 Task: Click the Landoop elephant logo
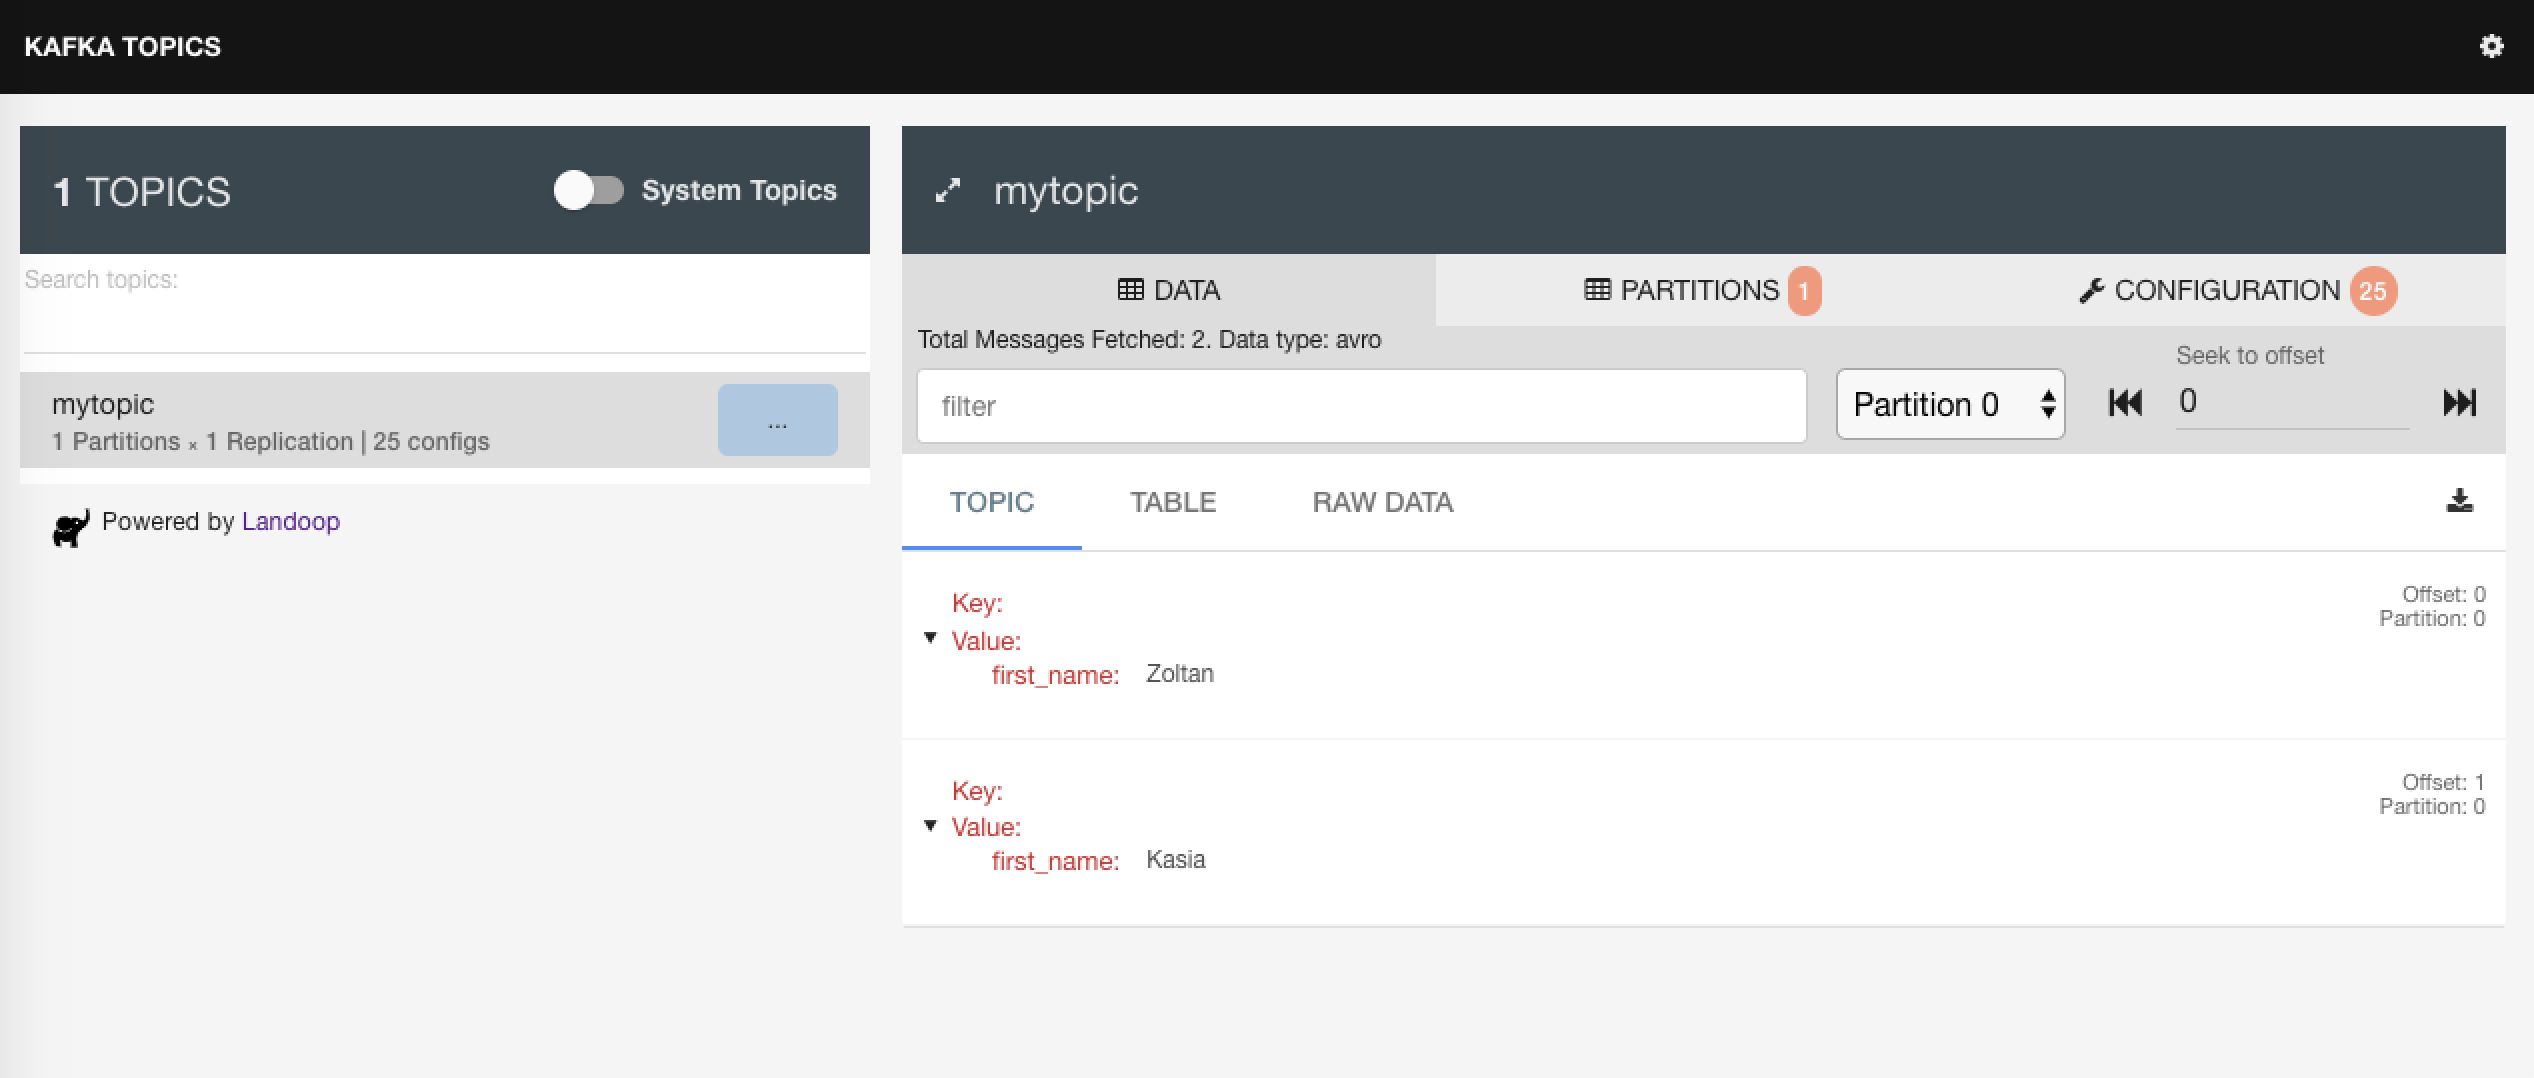71,527
